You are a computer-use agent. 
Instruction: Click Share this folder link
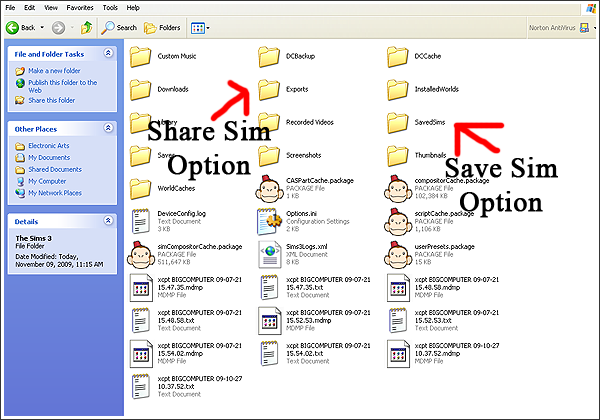point(52,100)
